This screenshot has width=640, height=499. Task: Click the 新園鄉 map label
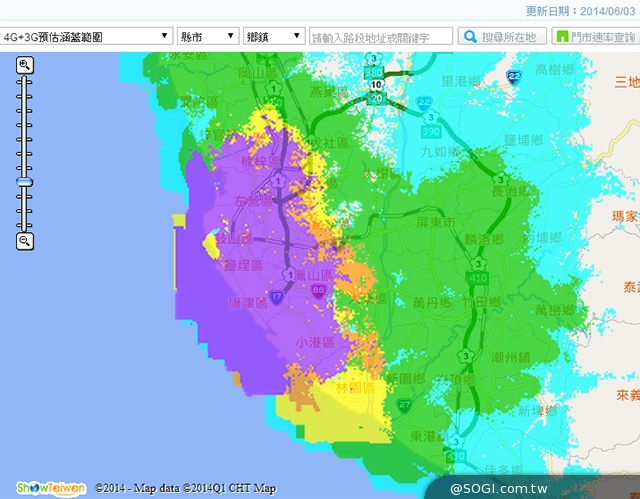tap(405, 379)
